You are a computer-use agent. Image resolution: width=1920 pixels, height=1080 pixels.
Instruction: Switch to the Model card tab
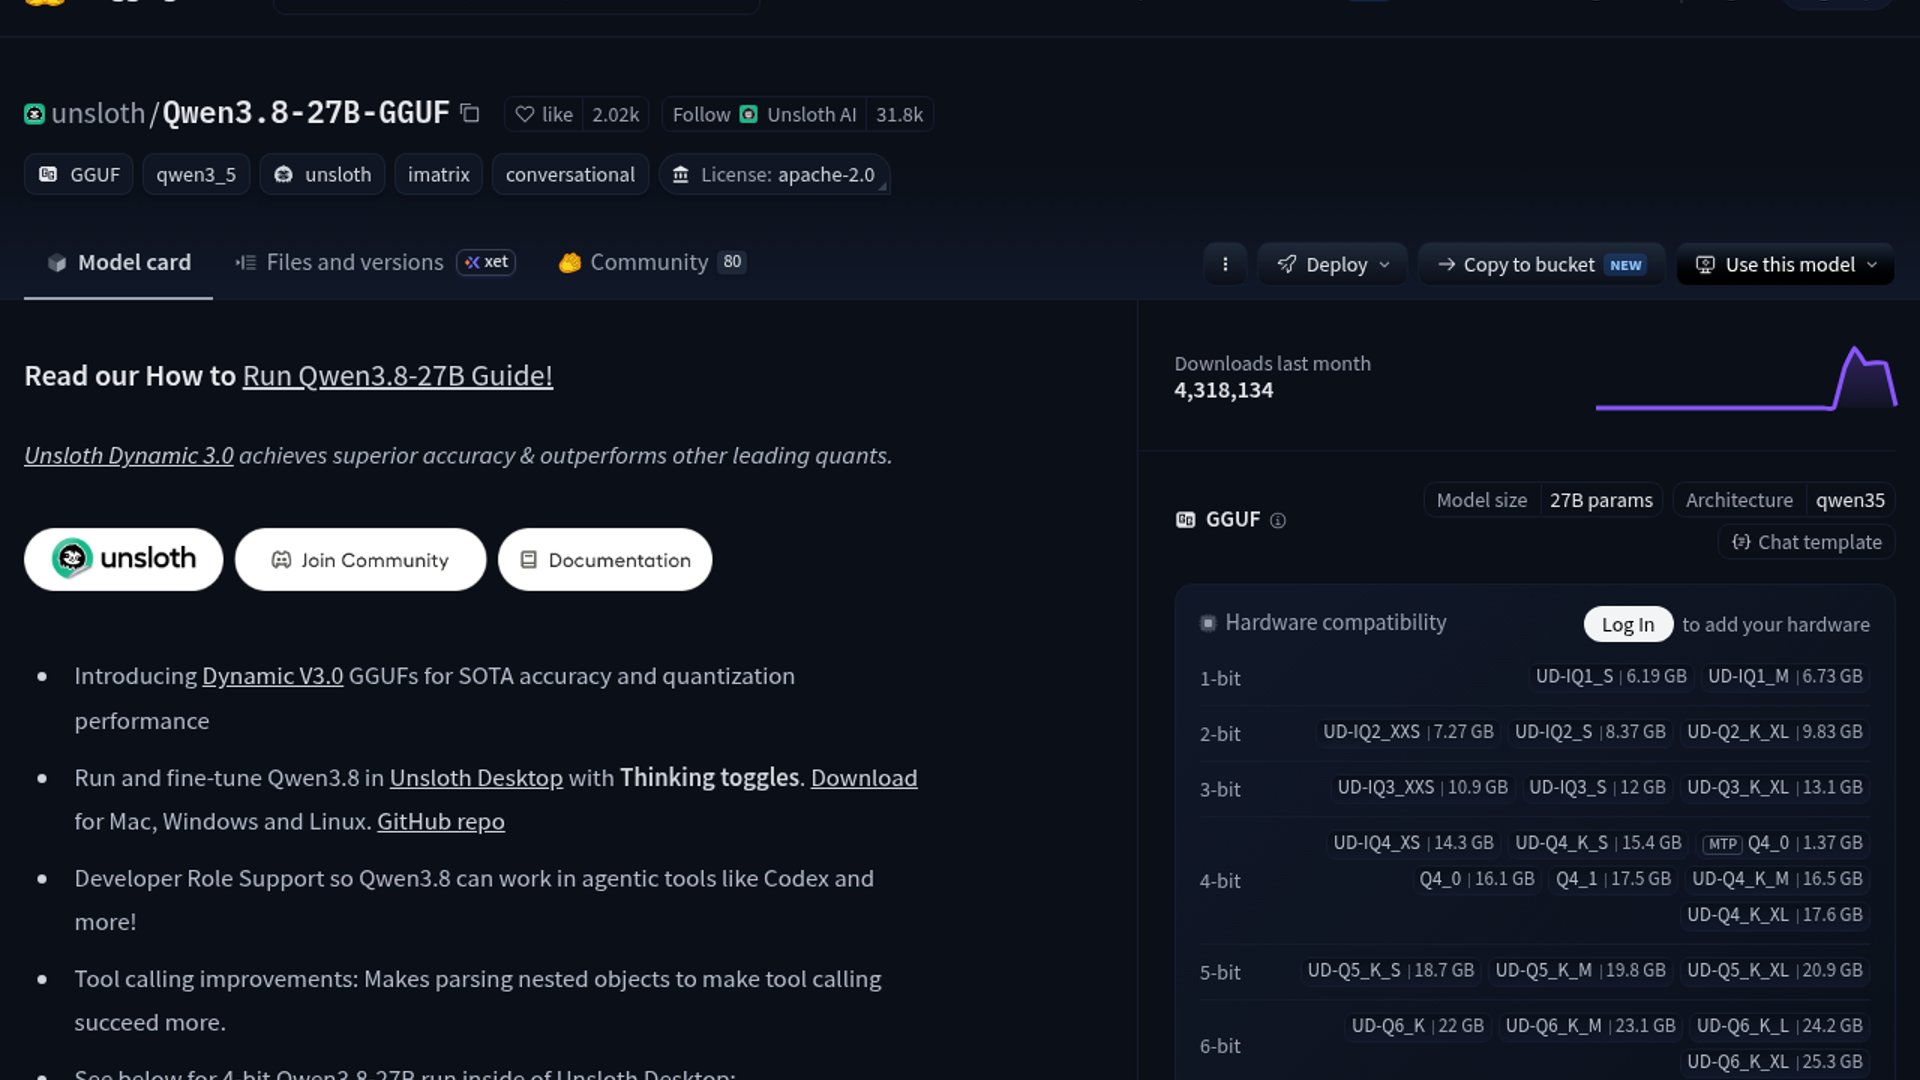[x=118, y=263]
